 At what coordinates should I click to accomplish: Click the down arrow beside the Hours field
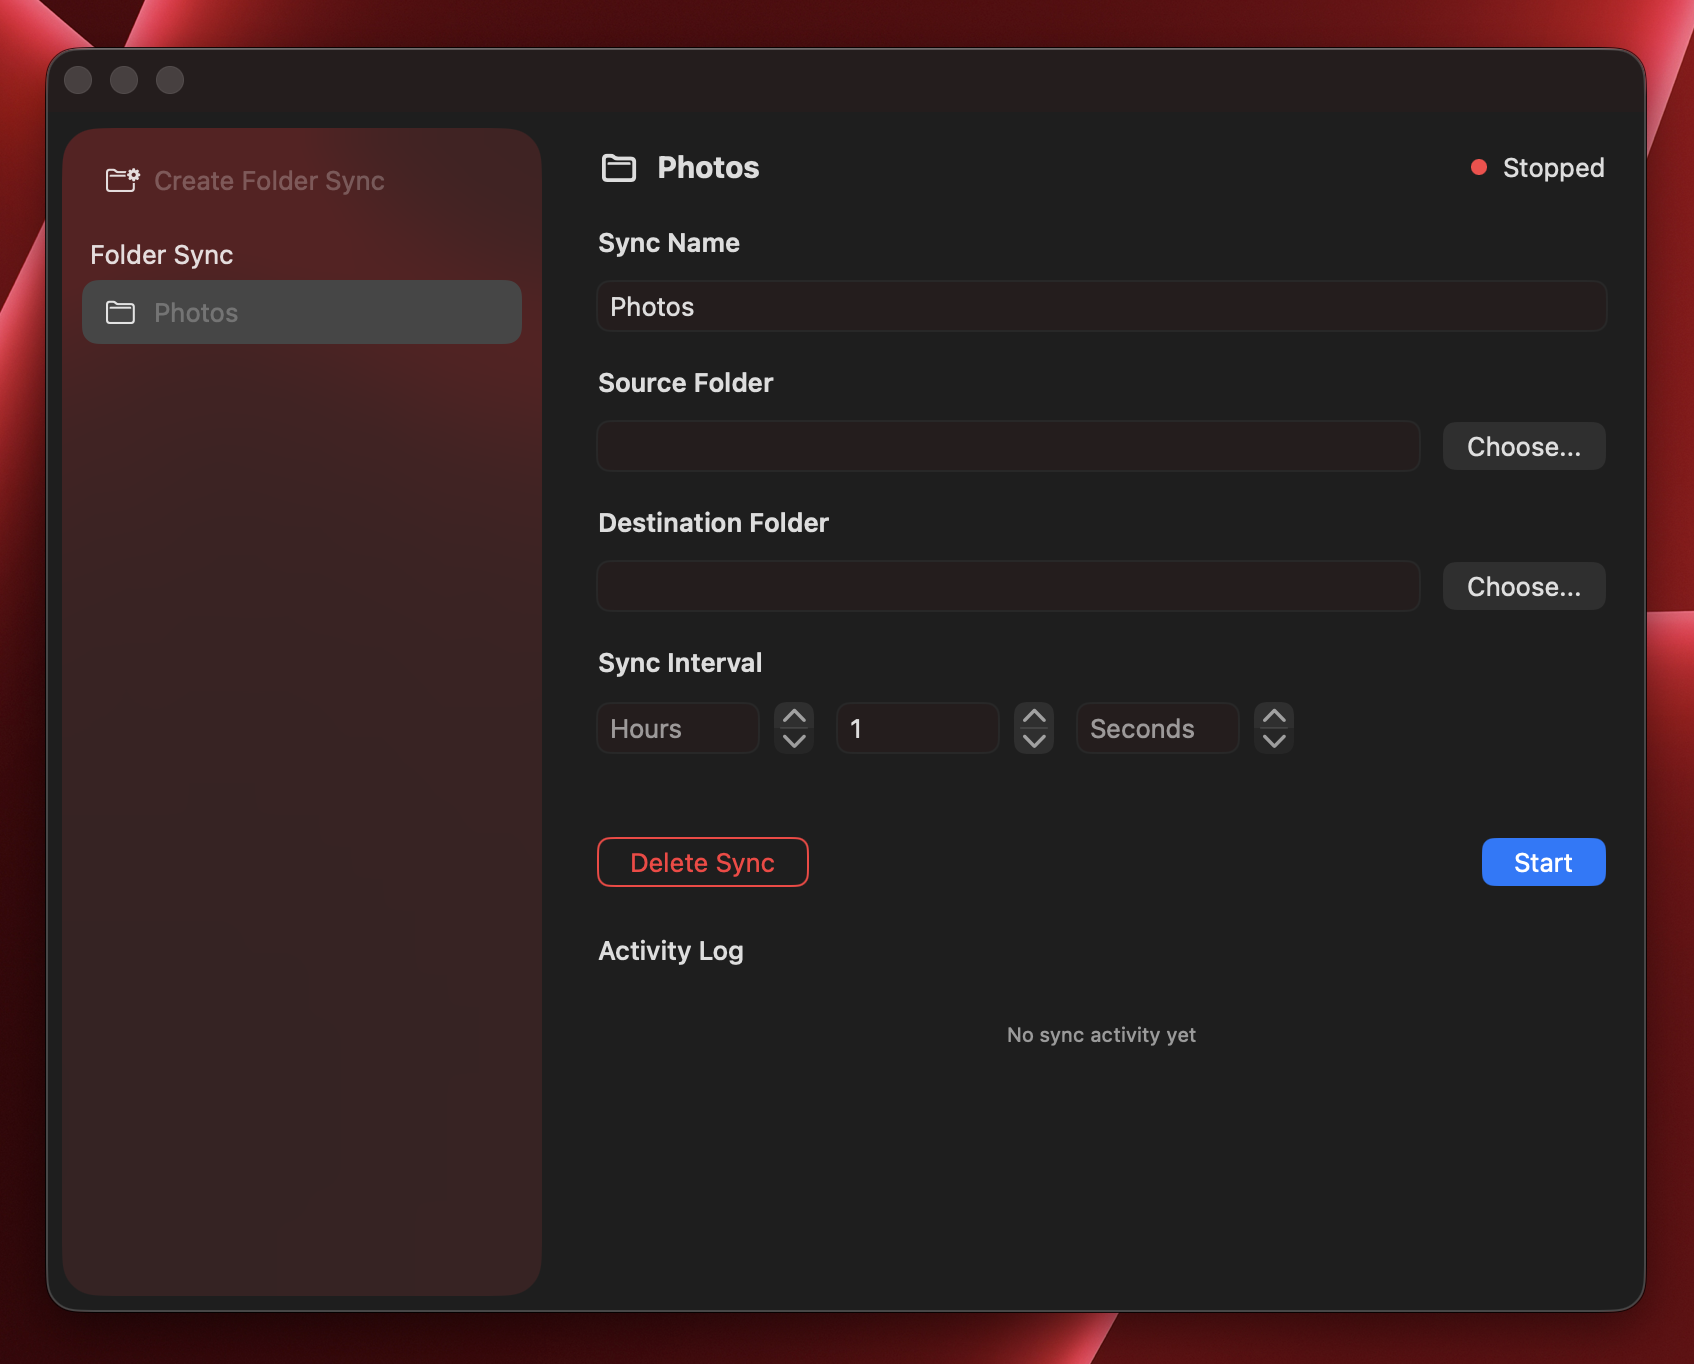pyautogui.click(x=793, y=740)
